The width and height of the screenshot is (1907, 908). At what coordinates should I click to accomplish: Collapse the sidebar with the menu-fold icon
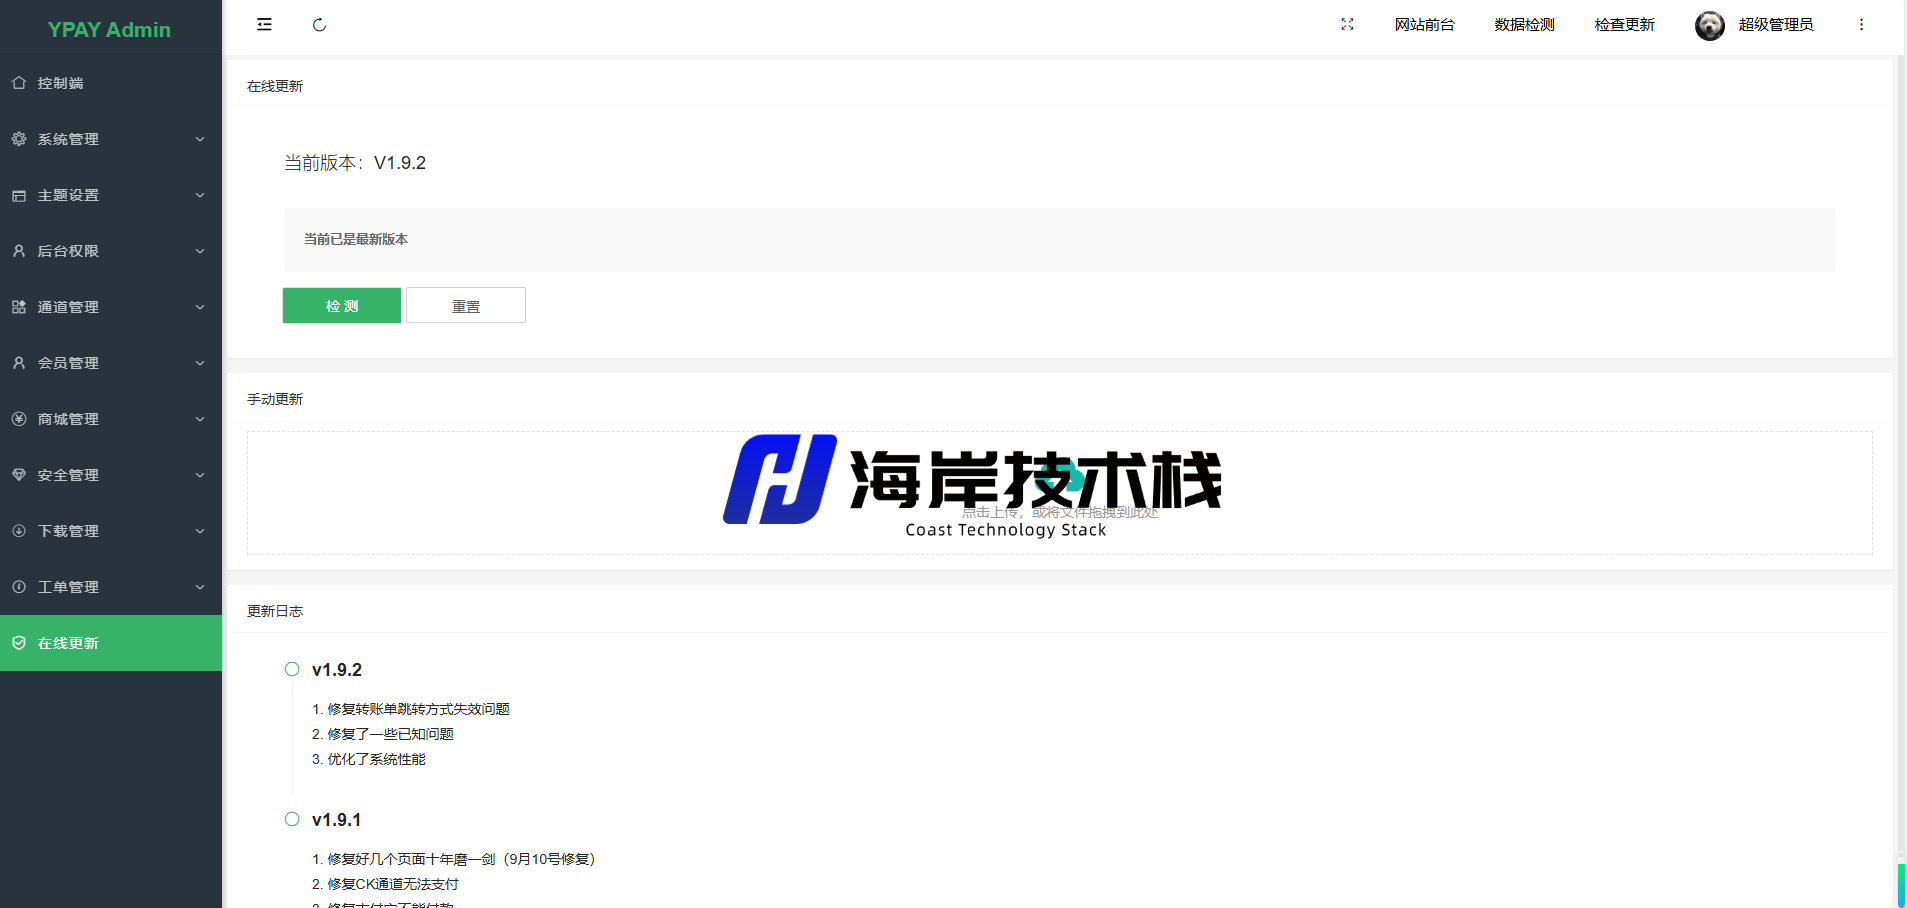pyautogui.click(x=264, y=25)
